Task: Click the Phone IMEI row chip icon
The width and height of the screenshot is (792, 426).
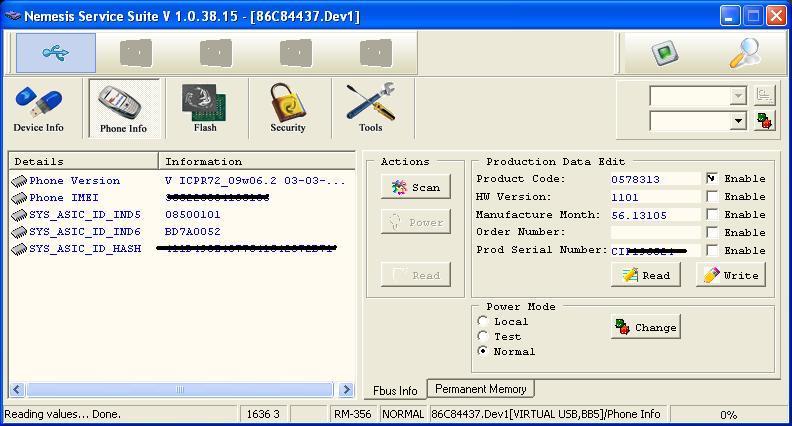Action: pos(19,198)
